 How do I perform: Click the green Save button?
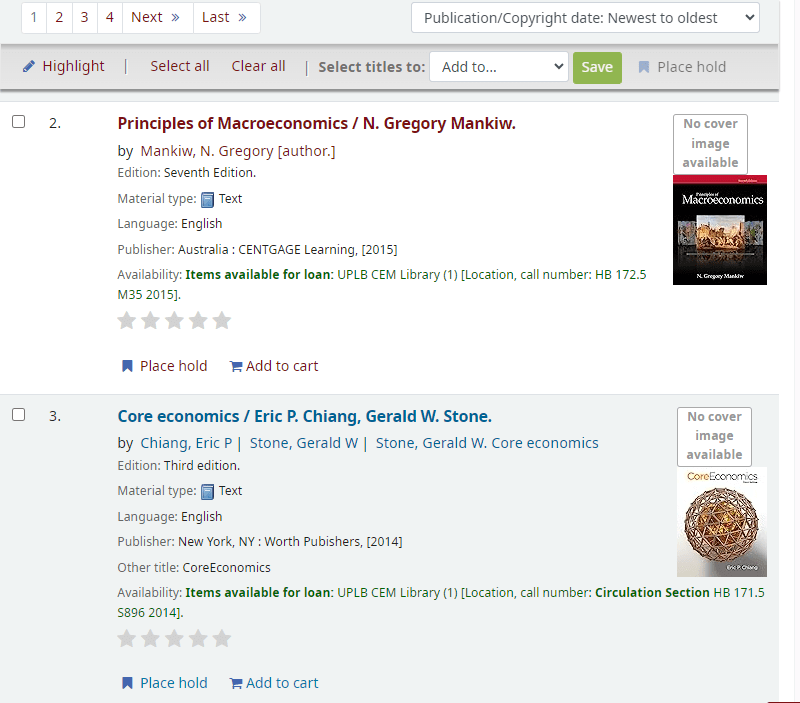(597, 67)
